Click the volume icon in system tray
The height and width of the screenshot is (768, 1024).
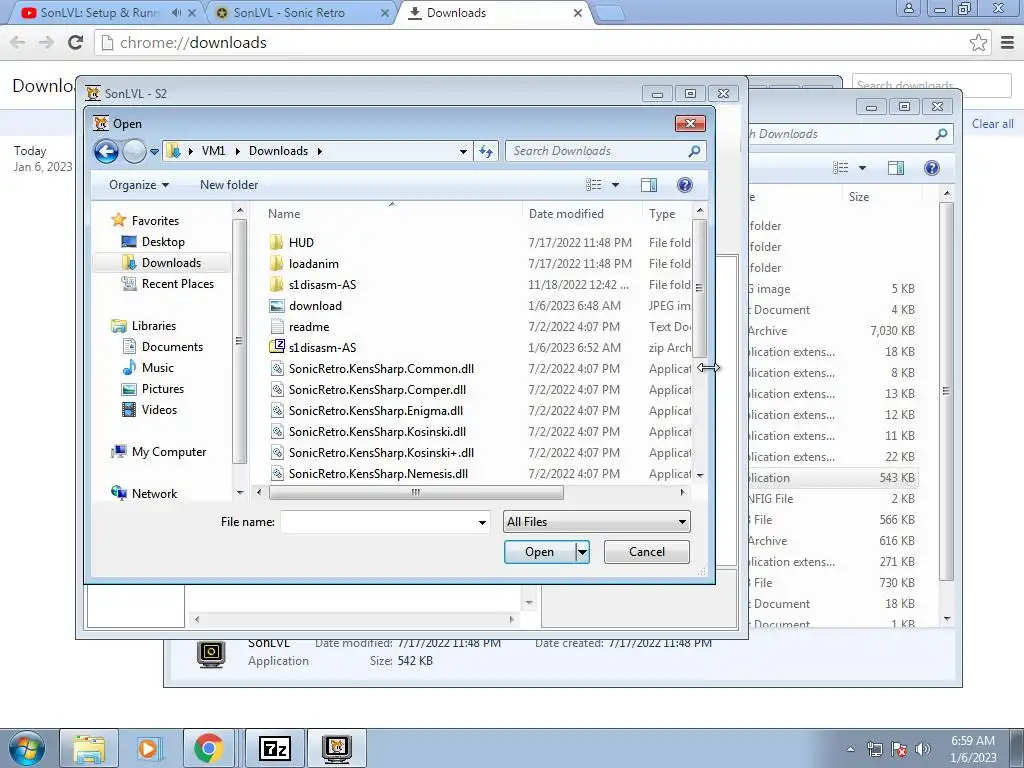tap(922, 749)
